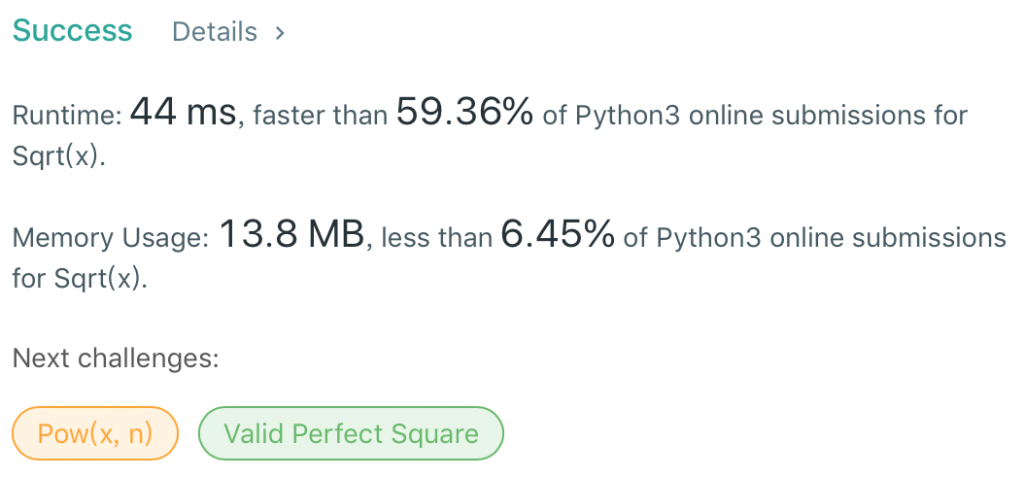Open the Details link
The height and width of the screenshot is (478, 1024).
[214, 32]
